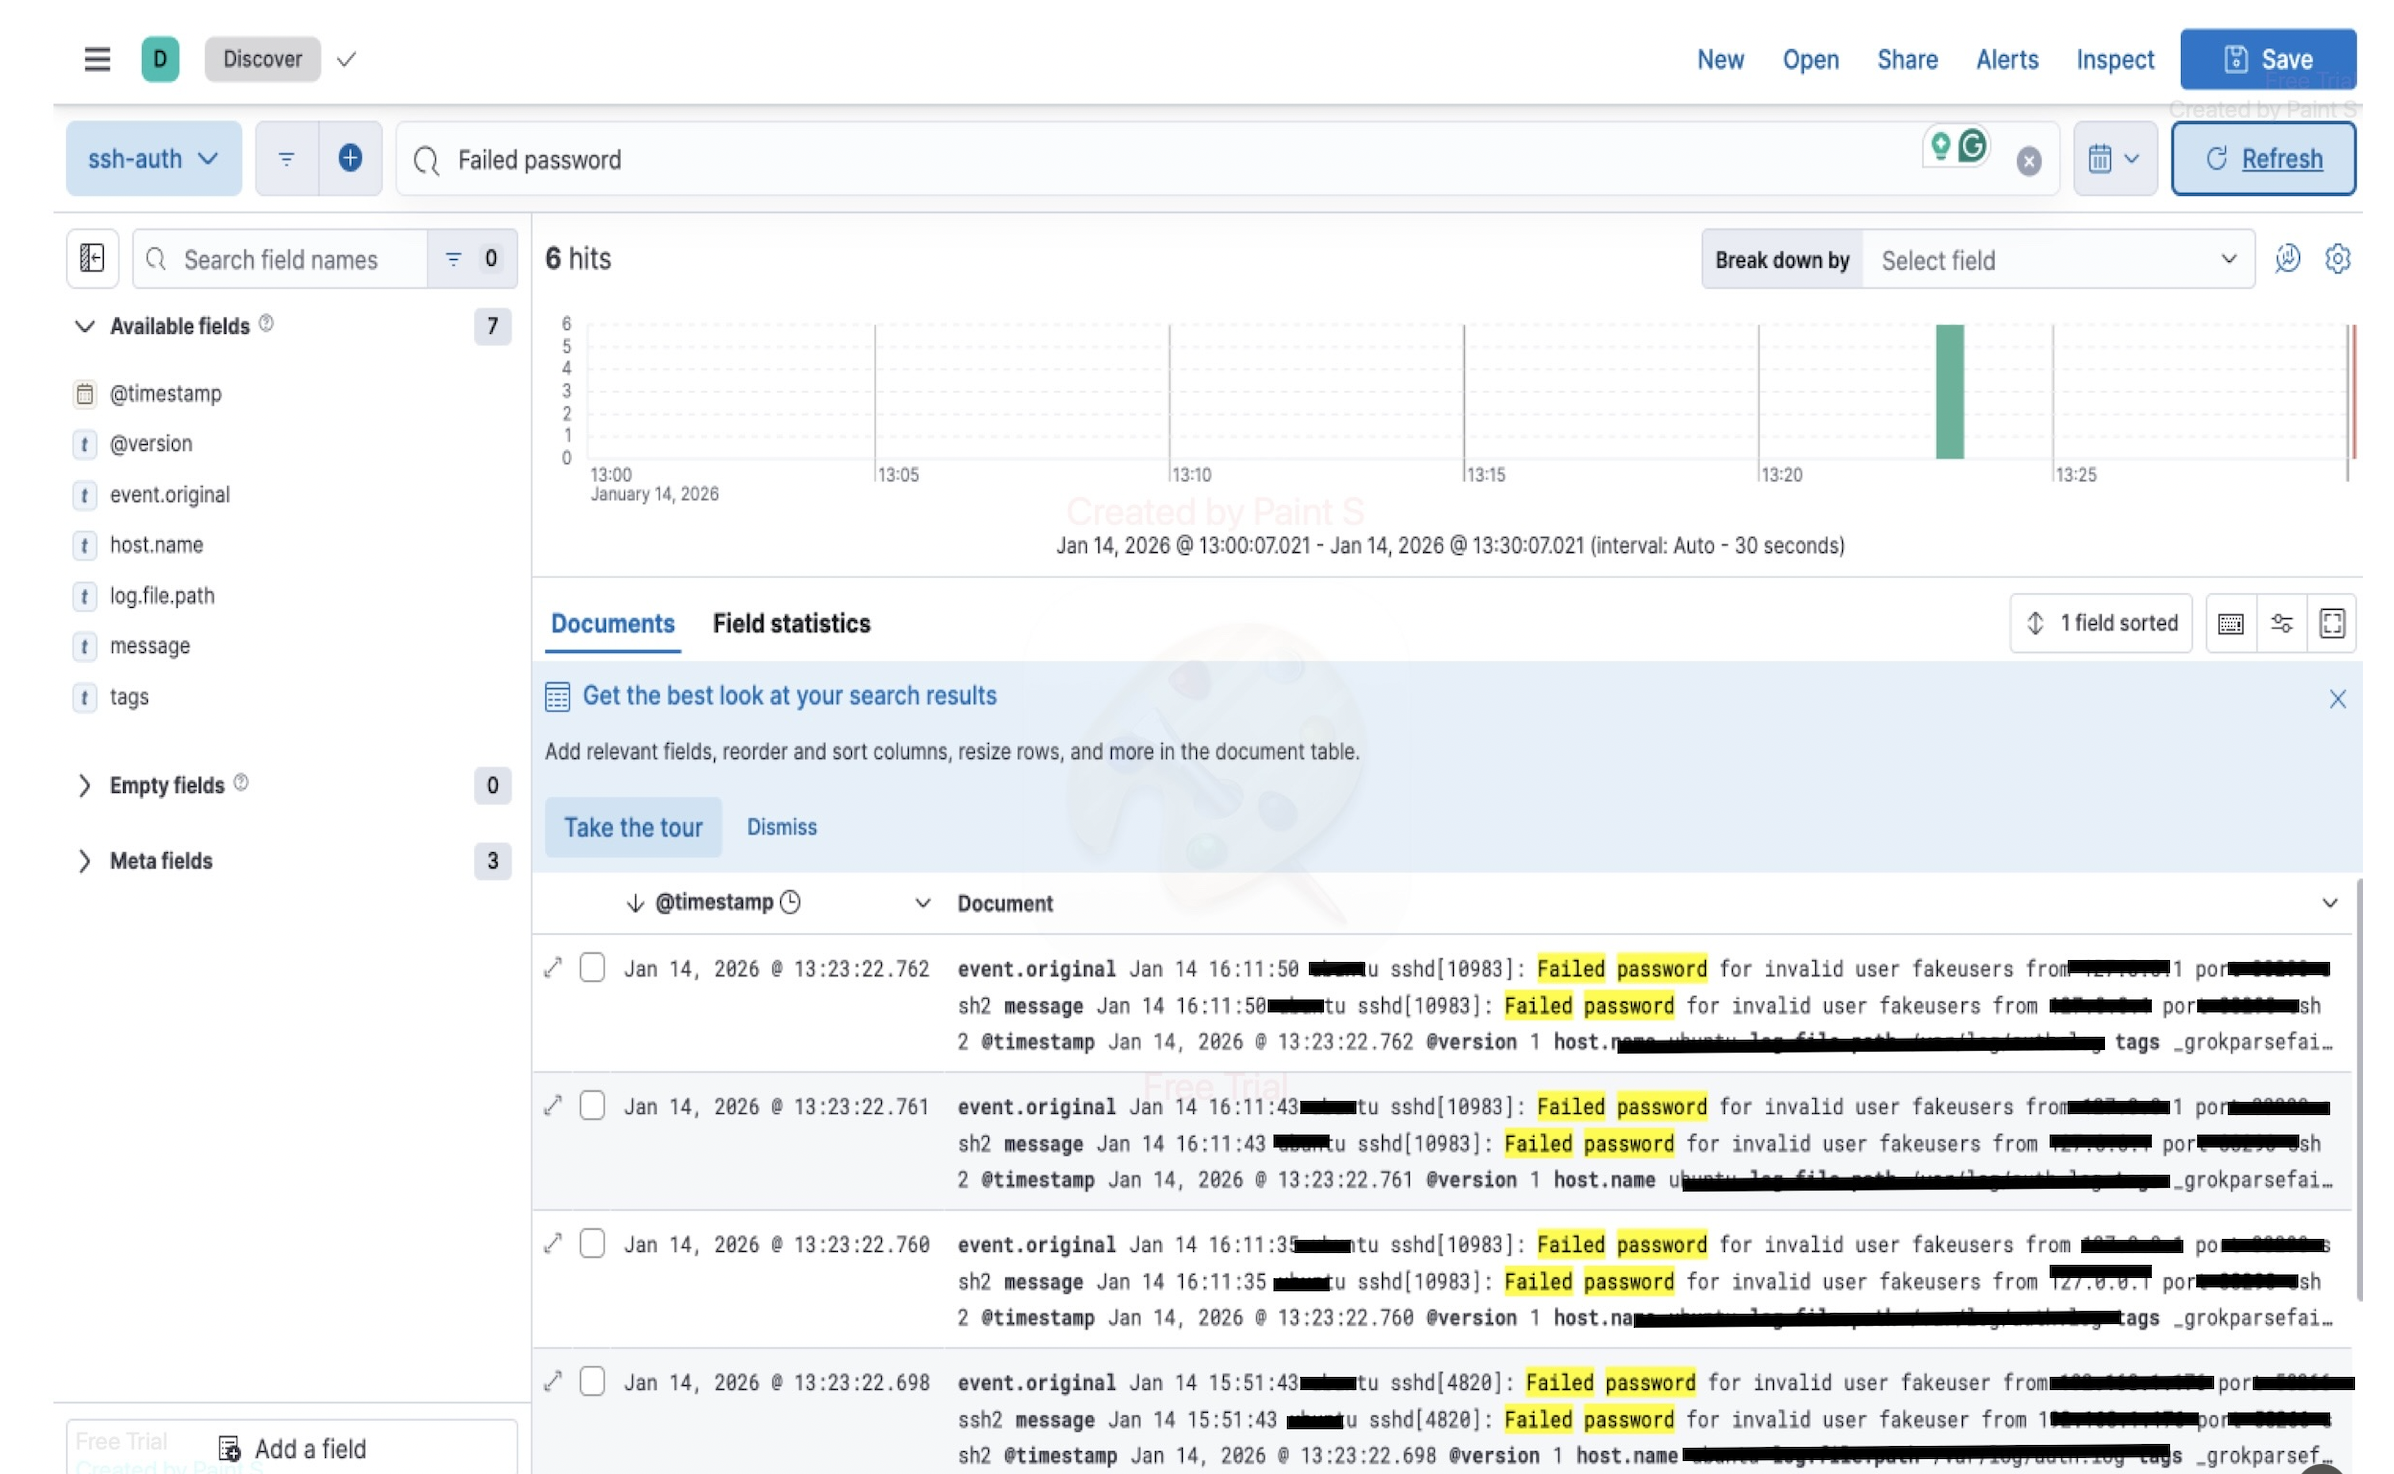Click Add a field button
This screenshot has height=1474, width=2394.
(x=292, y=1448)
